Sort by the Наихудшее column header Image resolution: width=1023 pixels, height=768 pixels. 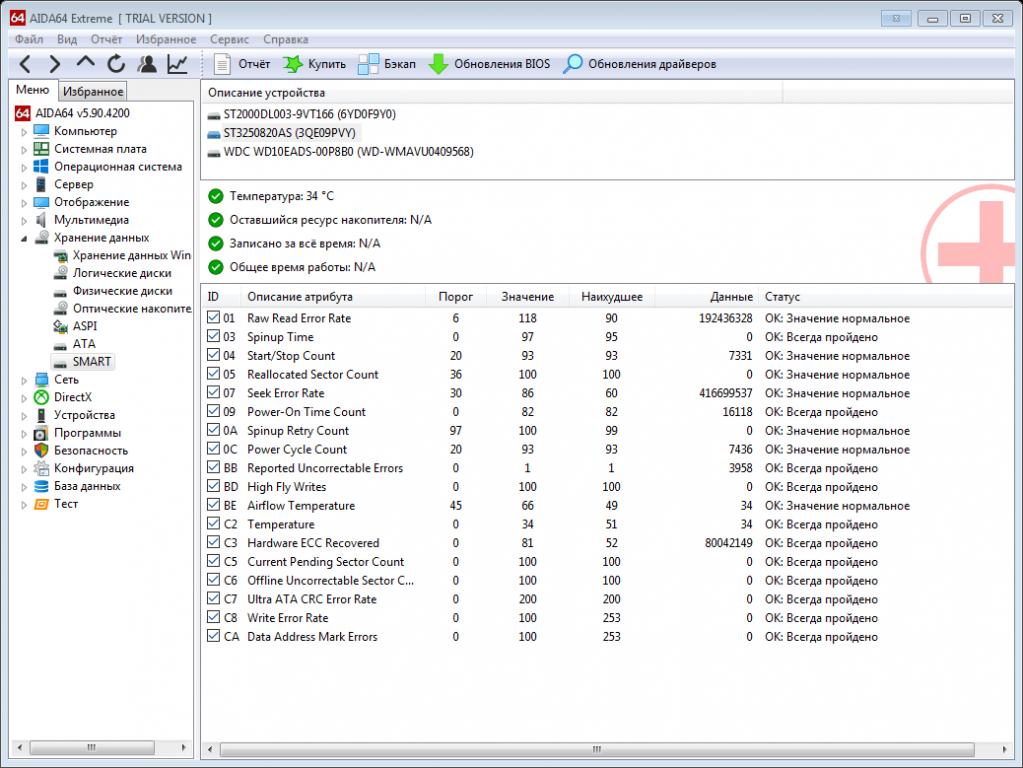pos(611,297)
